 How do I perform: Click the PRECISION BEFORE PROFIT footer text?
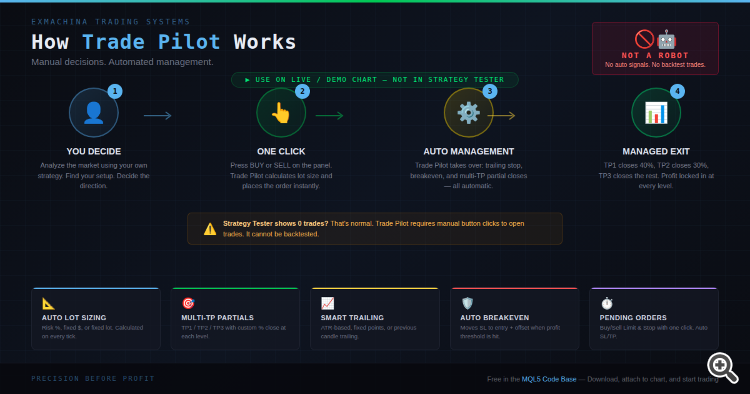click(x=93, y=378)
